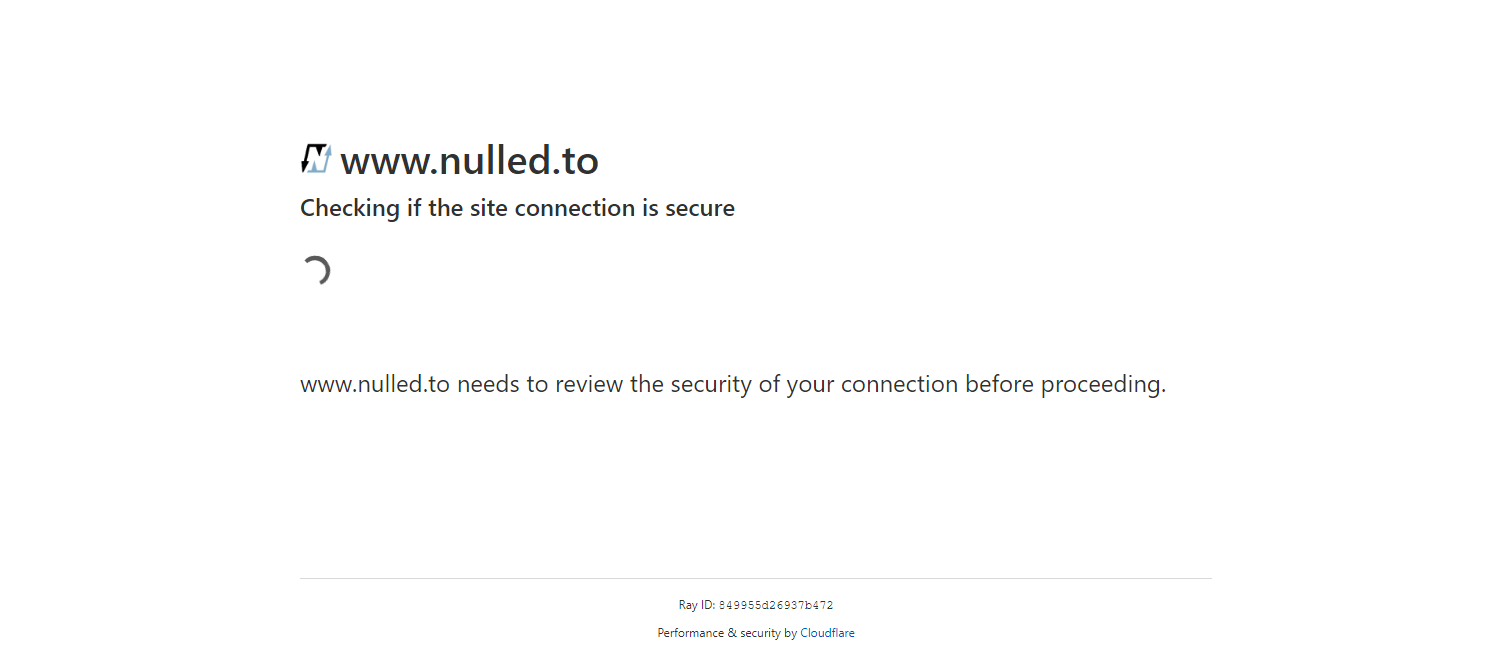Click the nulled.to site logo icon
The width and height of the screenshot is (1512, 657).
(316, 159)
